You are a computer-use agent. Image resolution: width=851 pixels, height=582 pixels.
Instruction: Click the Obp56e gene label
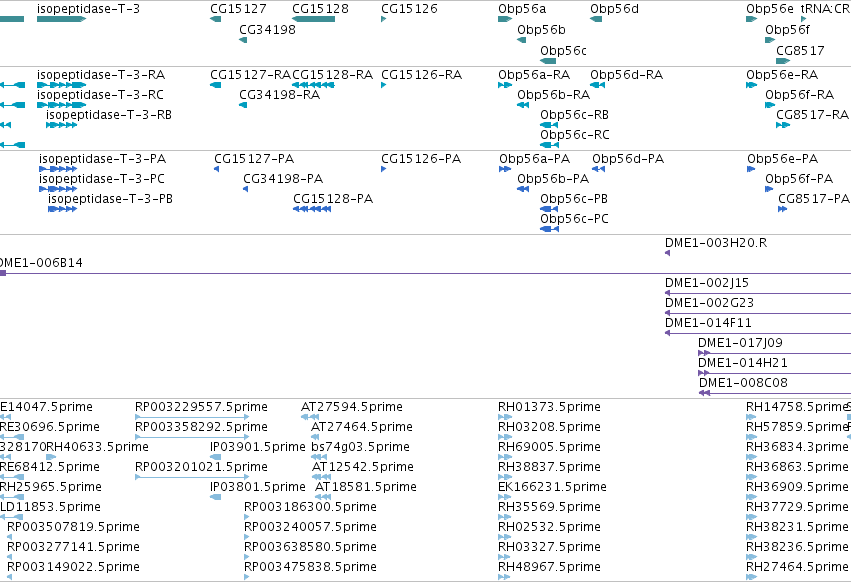[770, 9]
